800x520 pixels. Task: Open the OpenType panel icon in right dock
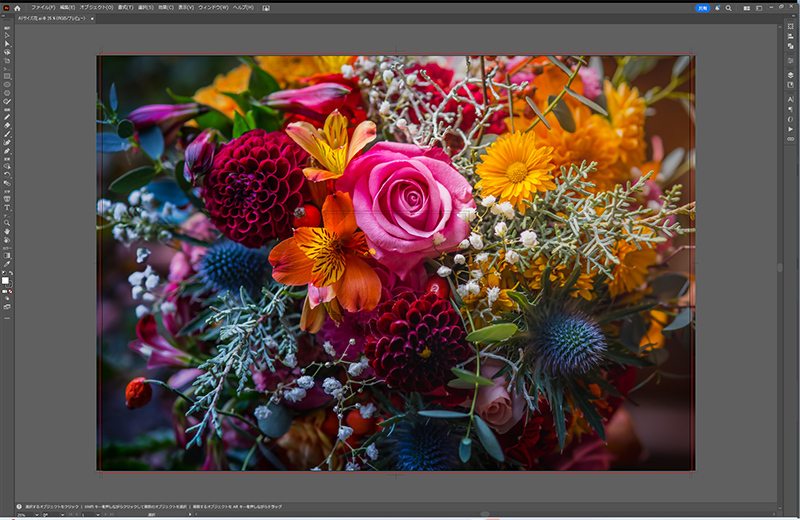[790, 119]
